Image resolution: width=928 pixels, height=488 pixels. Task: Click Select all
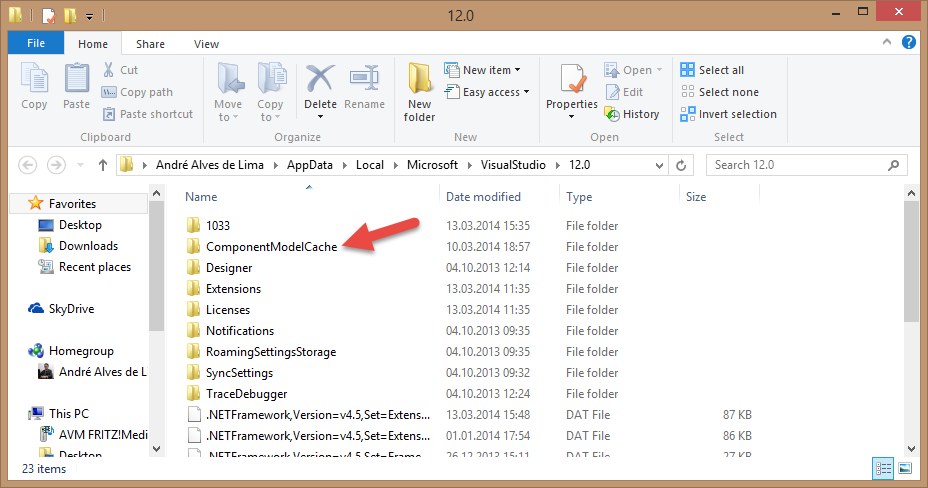712,70
